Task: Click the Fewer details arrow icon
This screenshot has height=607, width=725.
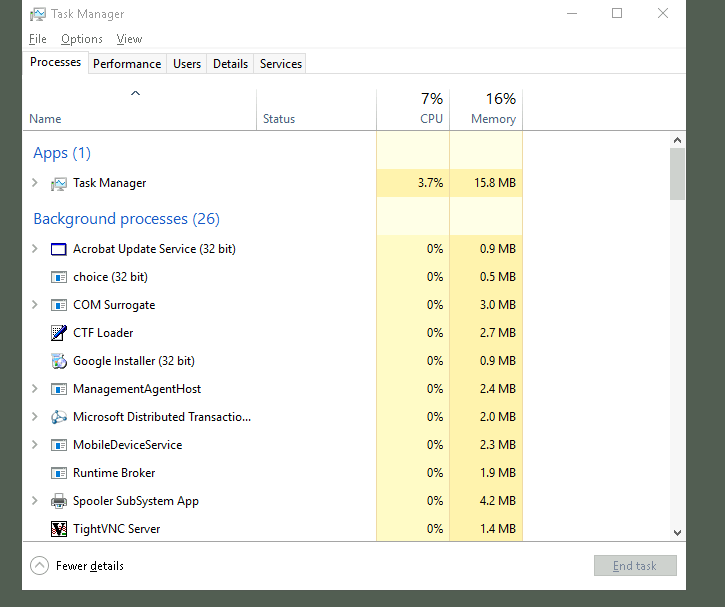Action: (x=39, y=565)
